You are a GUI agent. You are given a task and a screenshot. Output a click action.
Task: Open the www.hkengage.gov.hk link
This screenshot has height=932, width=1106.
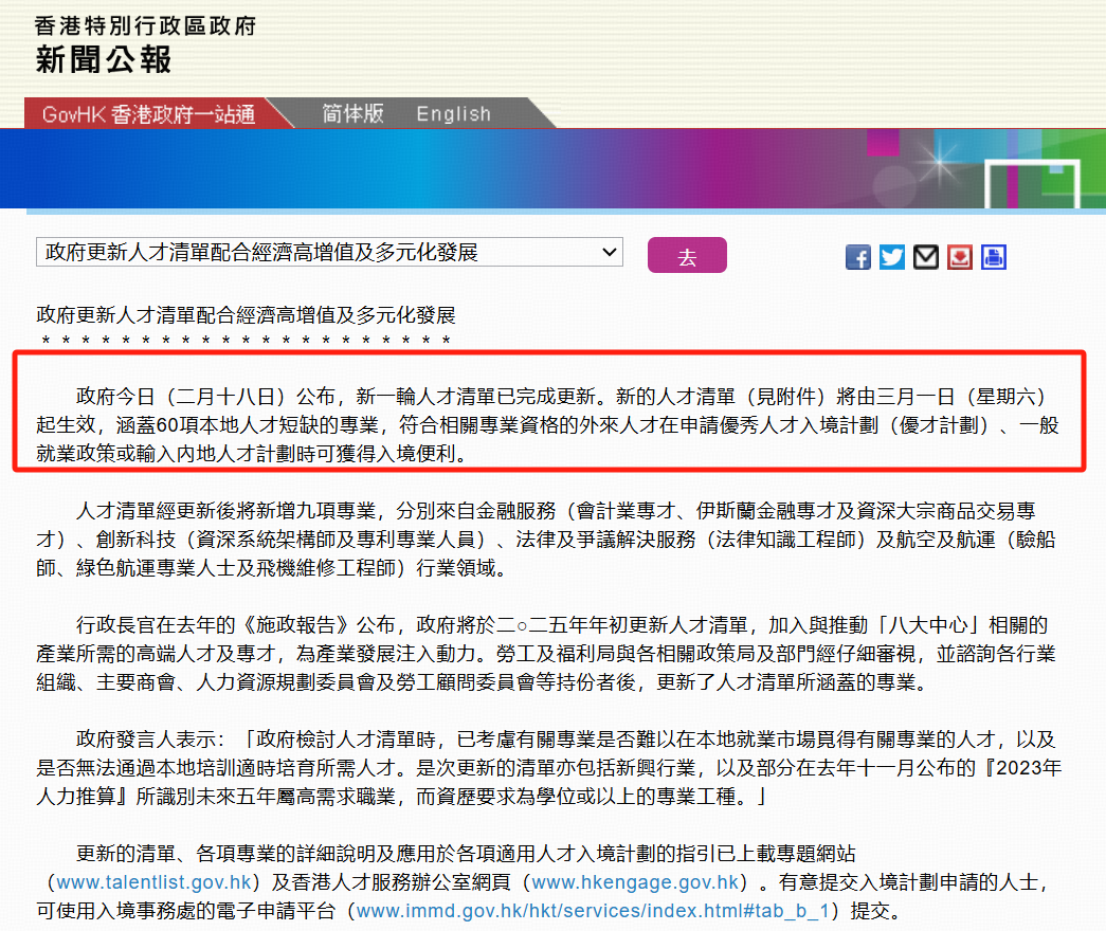click(x=634, y=883)
